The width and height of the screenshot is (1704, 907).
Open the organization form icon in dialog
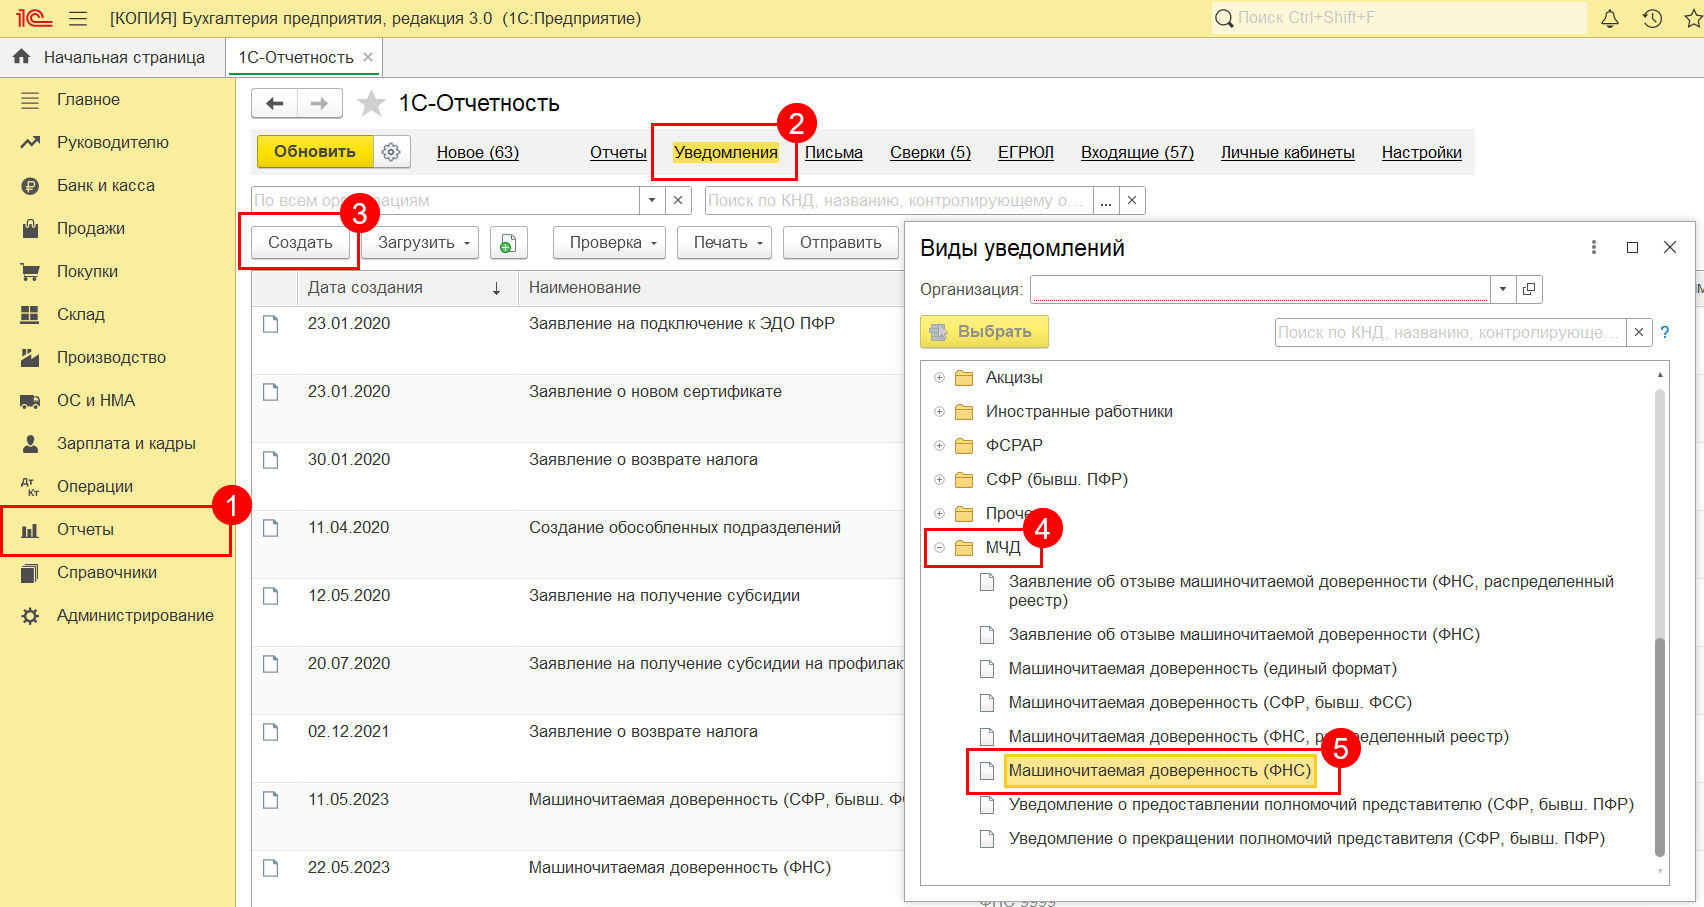pyautogui.click(x=1528, y=290)
